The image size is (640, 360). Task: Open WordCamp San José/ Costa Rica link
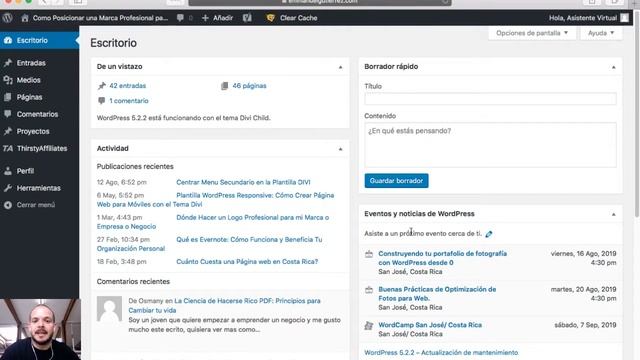click(430, 325)
